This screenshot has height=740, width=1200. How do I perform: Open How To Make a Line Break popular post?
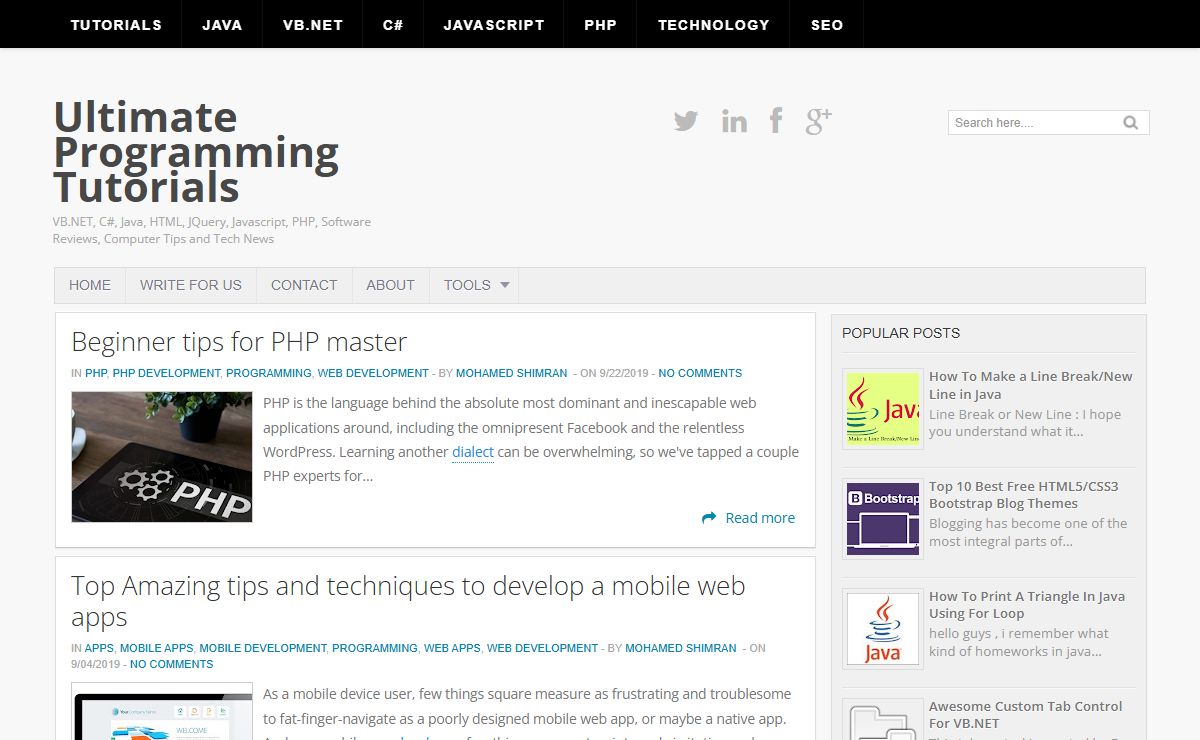(x=1031, y=385)
